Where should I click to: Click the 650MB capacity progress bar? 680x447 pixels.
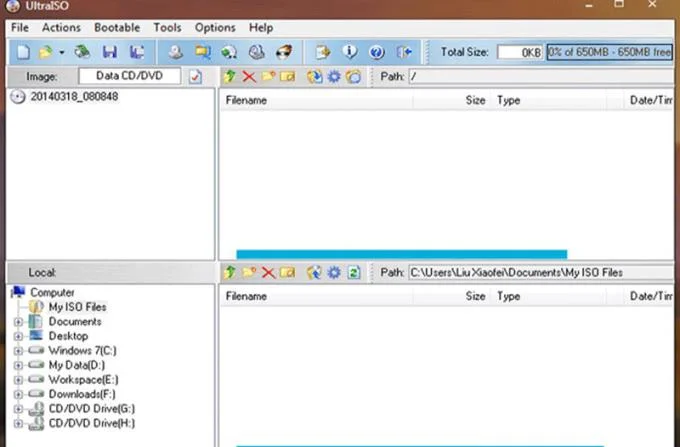(x=610, y=52)
